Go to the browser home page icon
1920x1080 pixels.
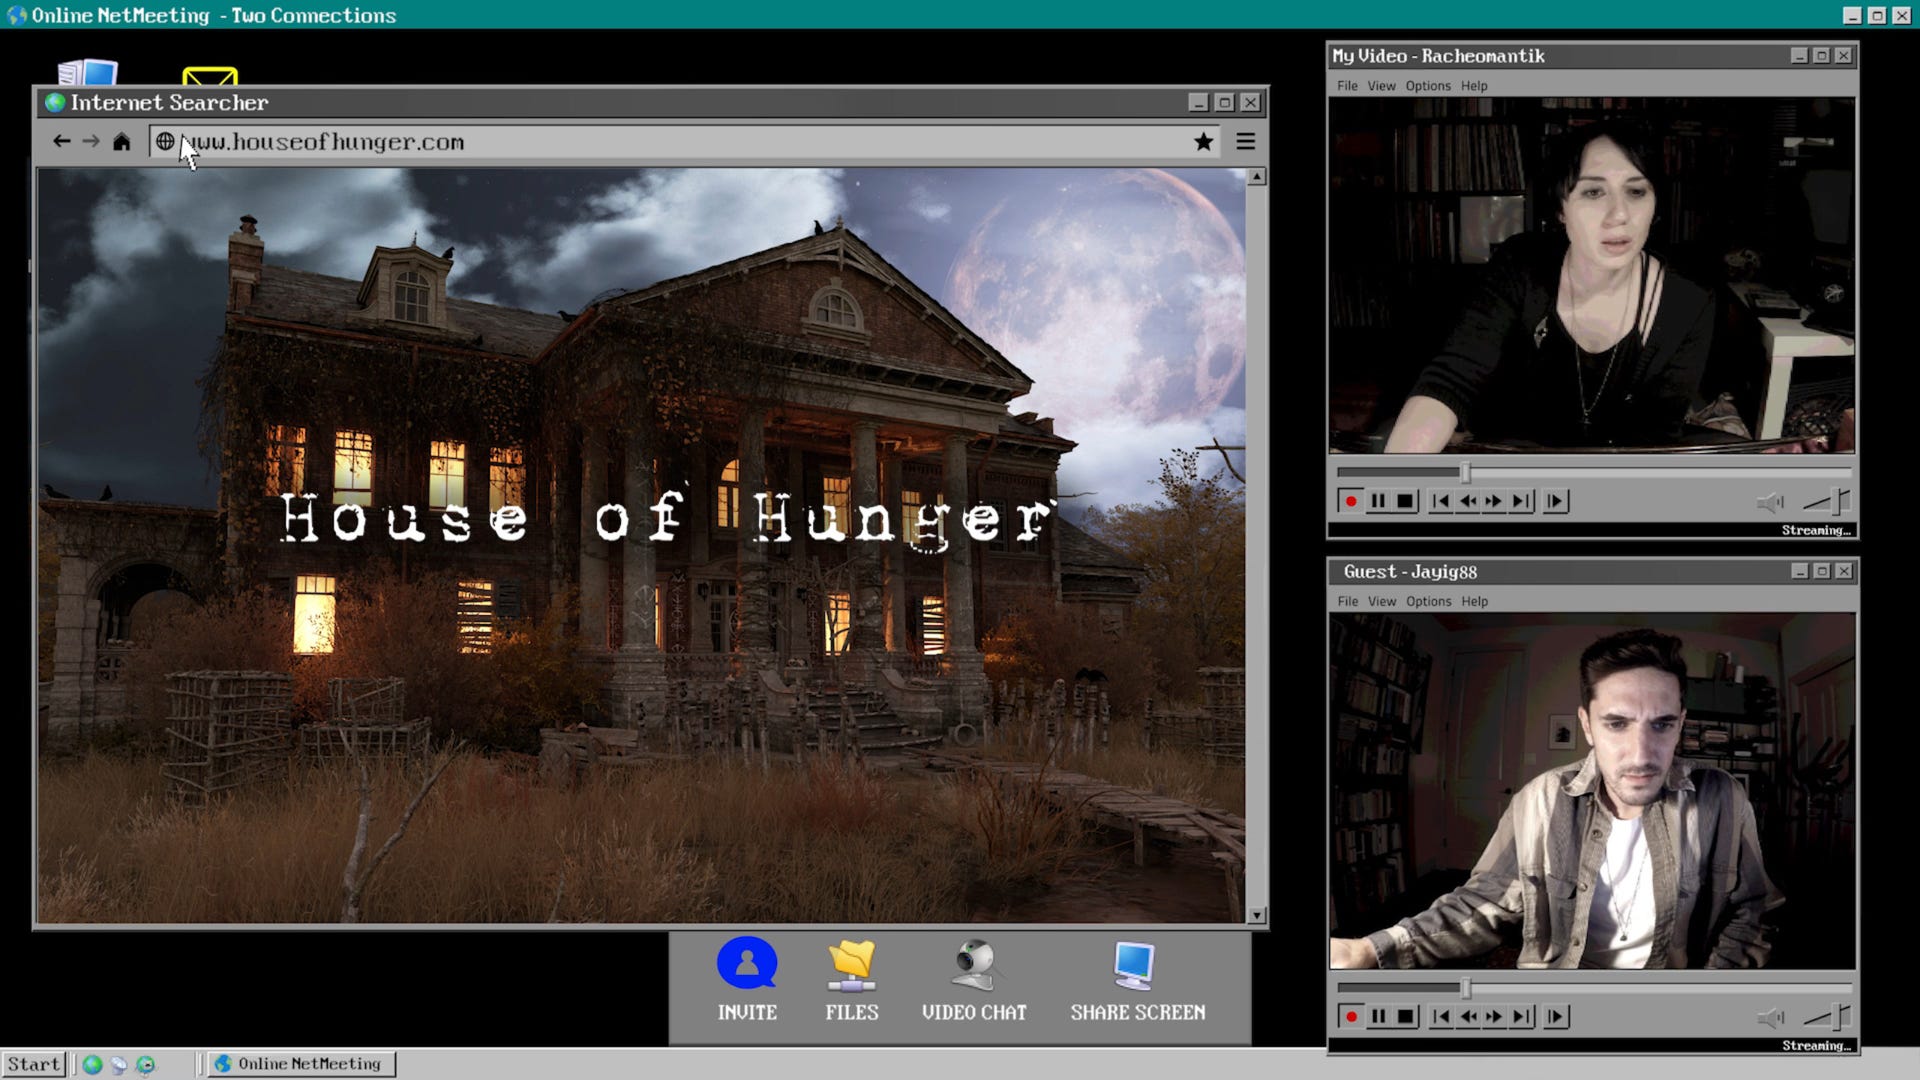121,142
